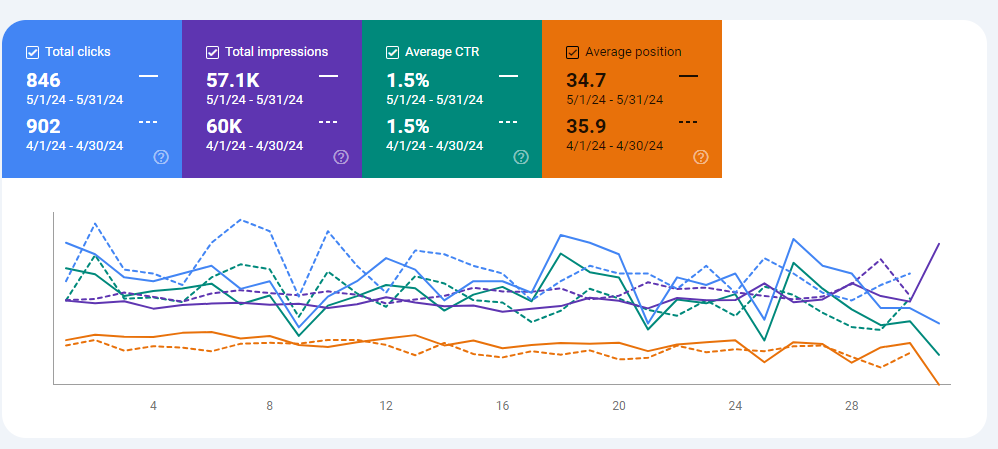Click help icon on Total impressions card
998x449 pixels.
(341, 157)
